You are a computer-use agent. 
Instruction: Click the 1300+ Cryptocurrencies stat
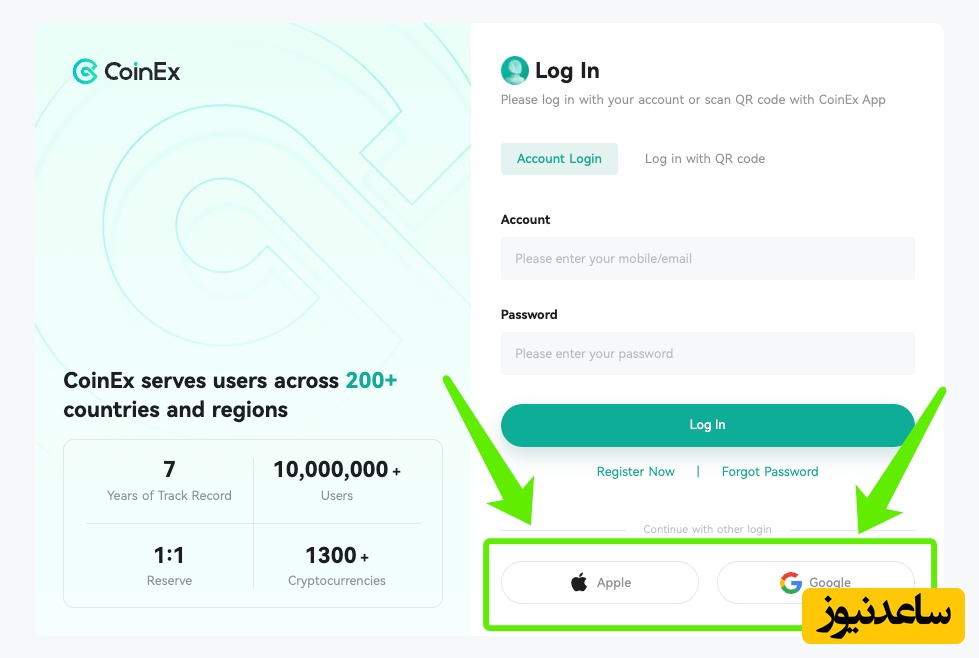click(336, 566)
